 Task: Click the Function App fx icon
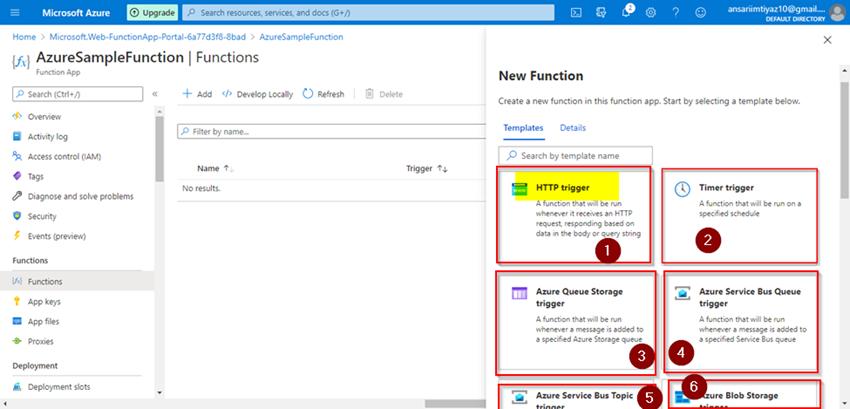[21, 61]
